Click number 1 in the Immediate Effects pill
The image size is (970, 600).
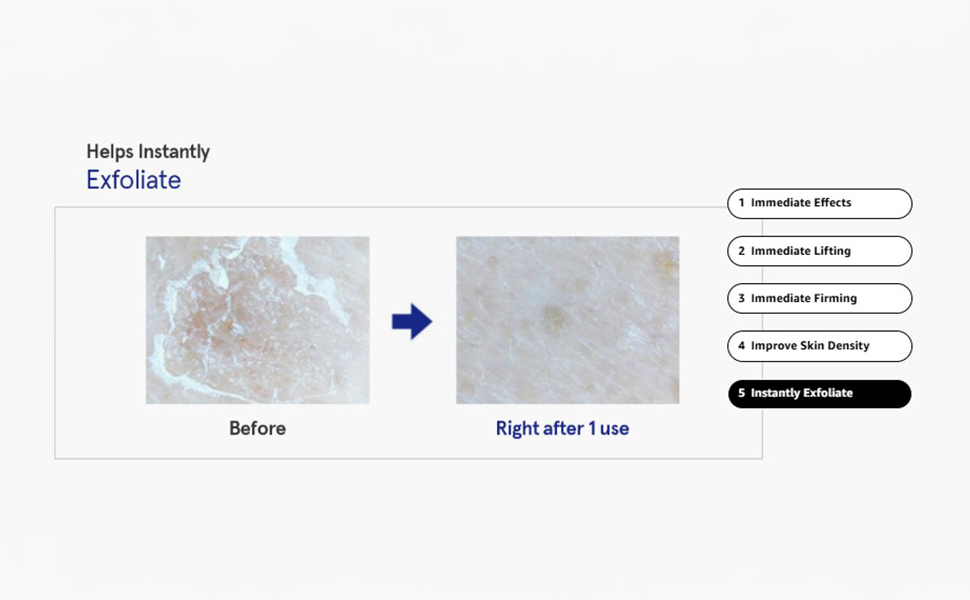pyautogui.click(x=741, y=203)
